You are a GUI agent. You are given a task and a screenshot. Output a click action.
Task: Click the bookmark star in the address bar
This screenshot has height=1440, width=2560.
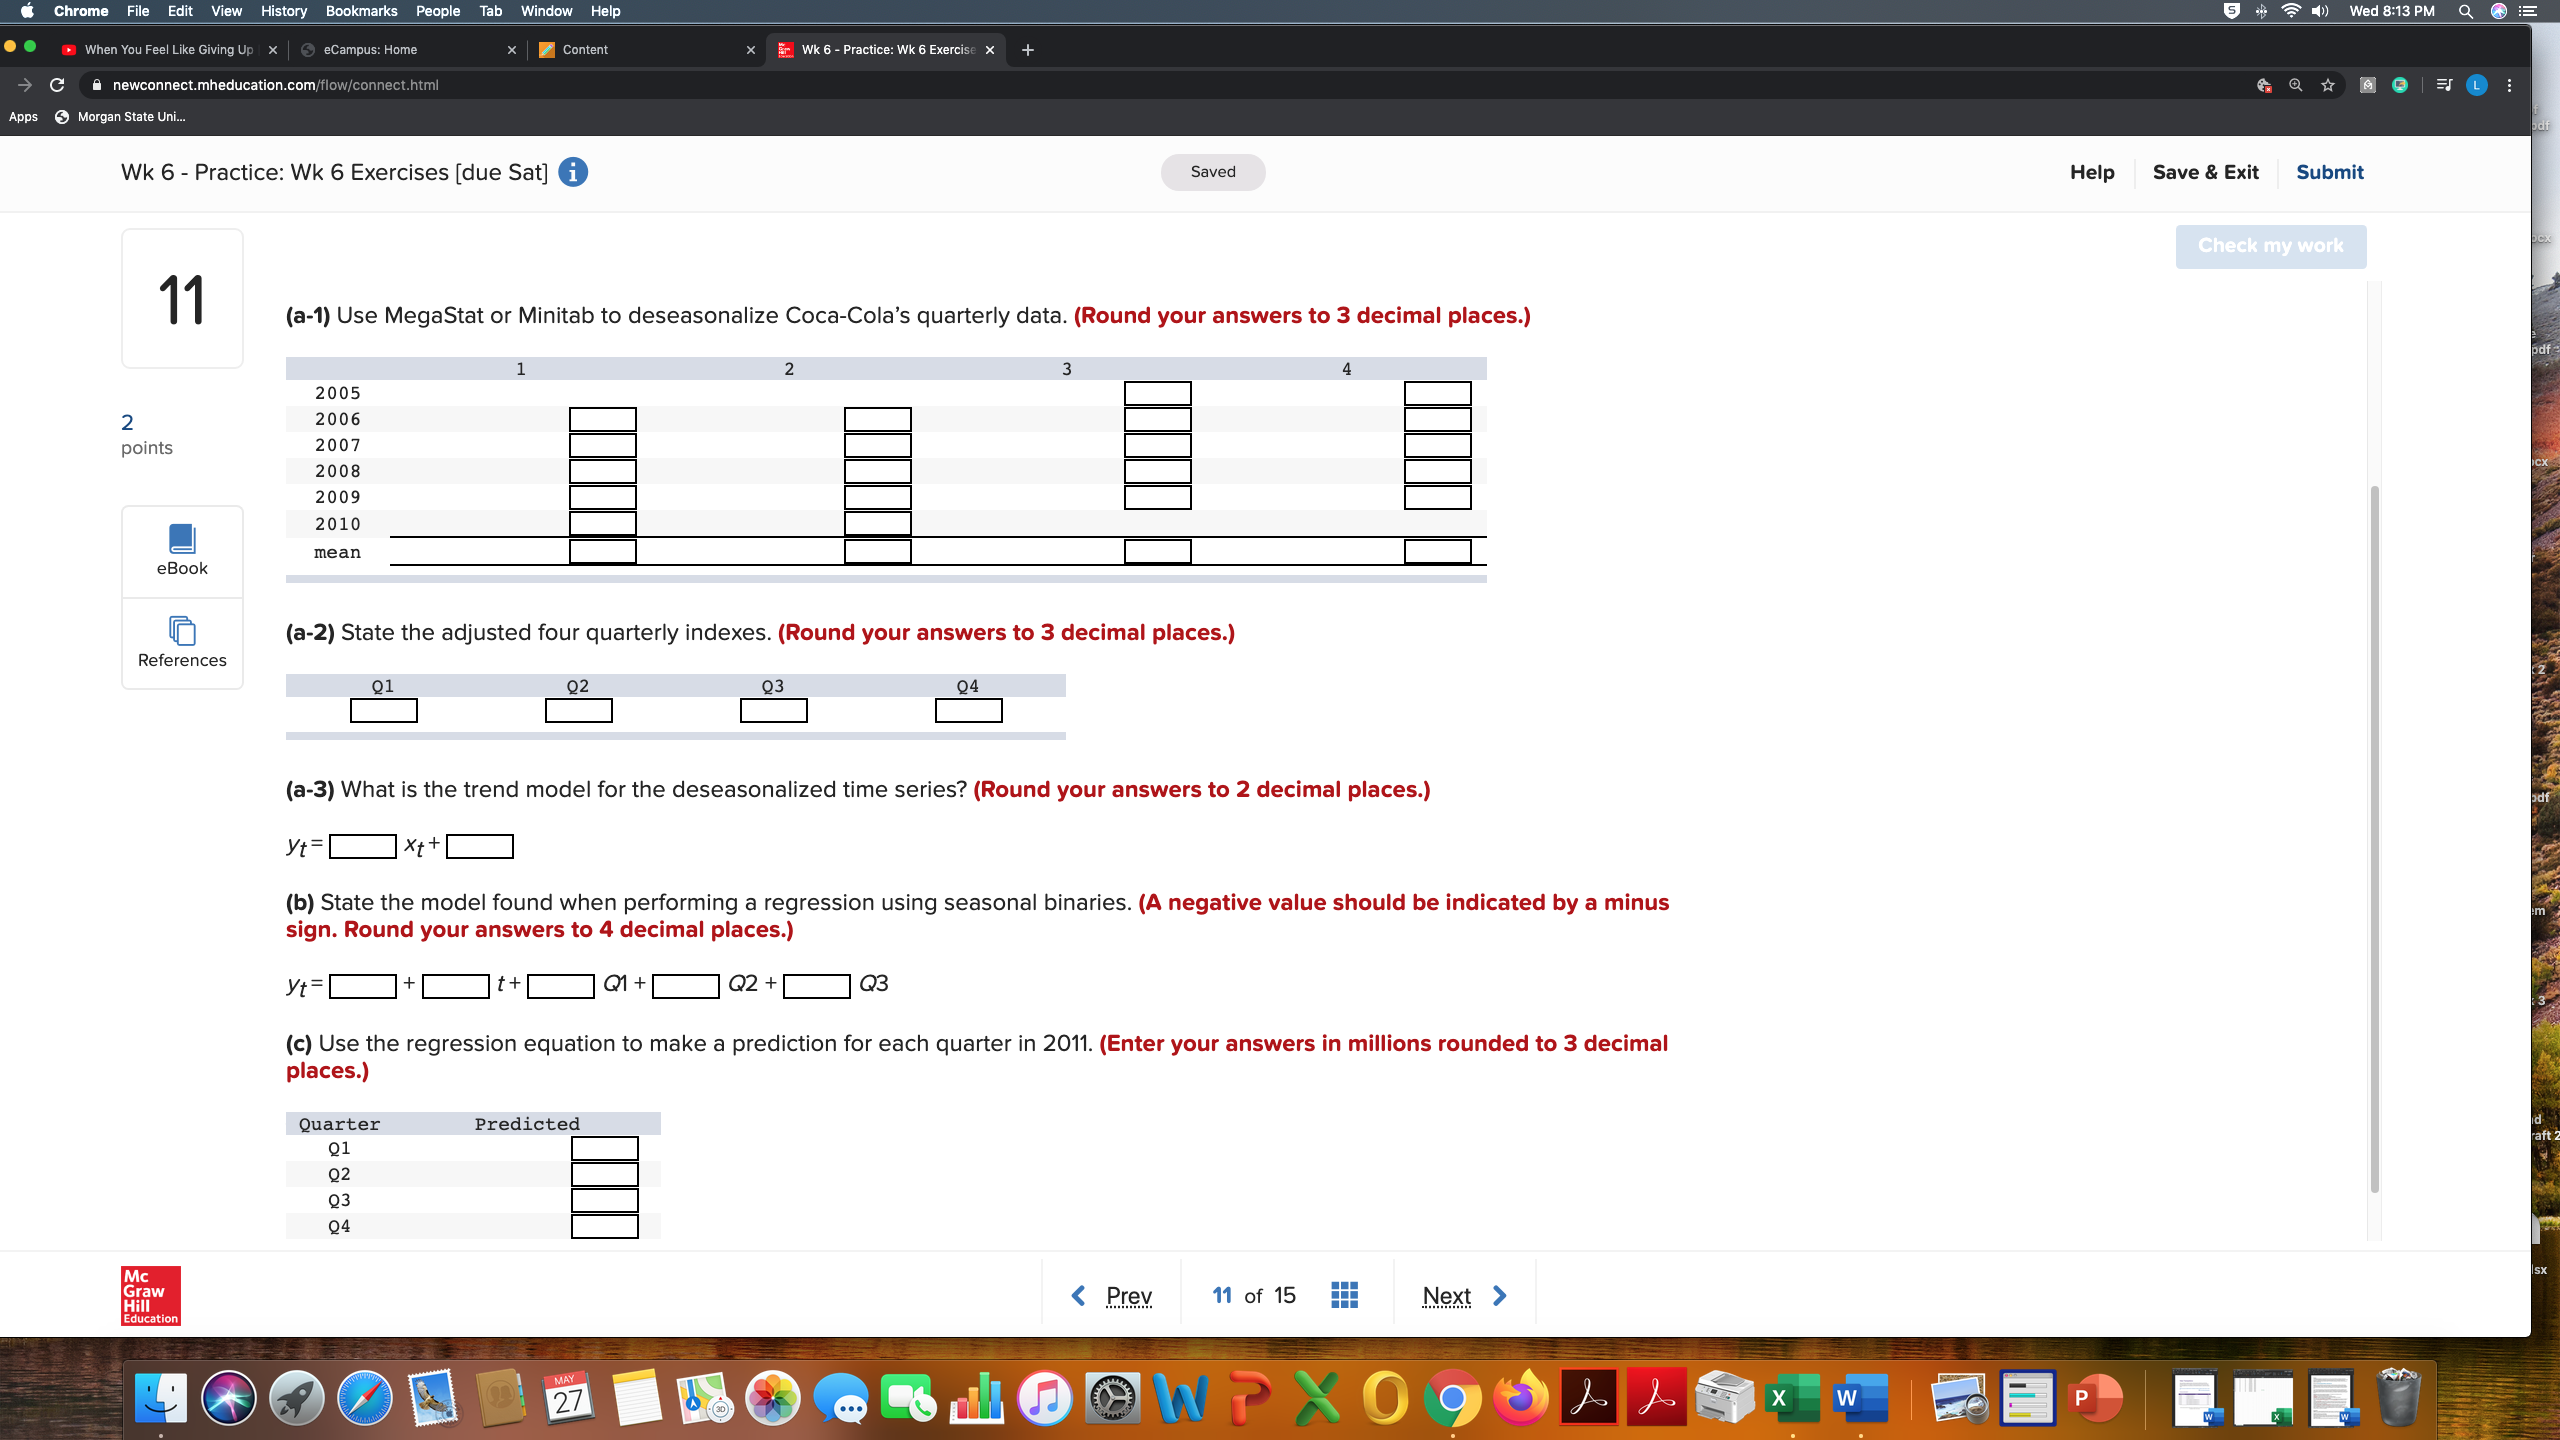[2327, 84]
